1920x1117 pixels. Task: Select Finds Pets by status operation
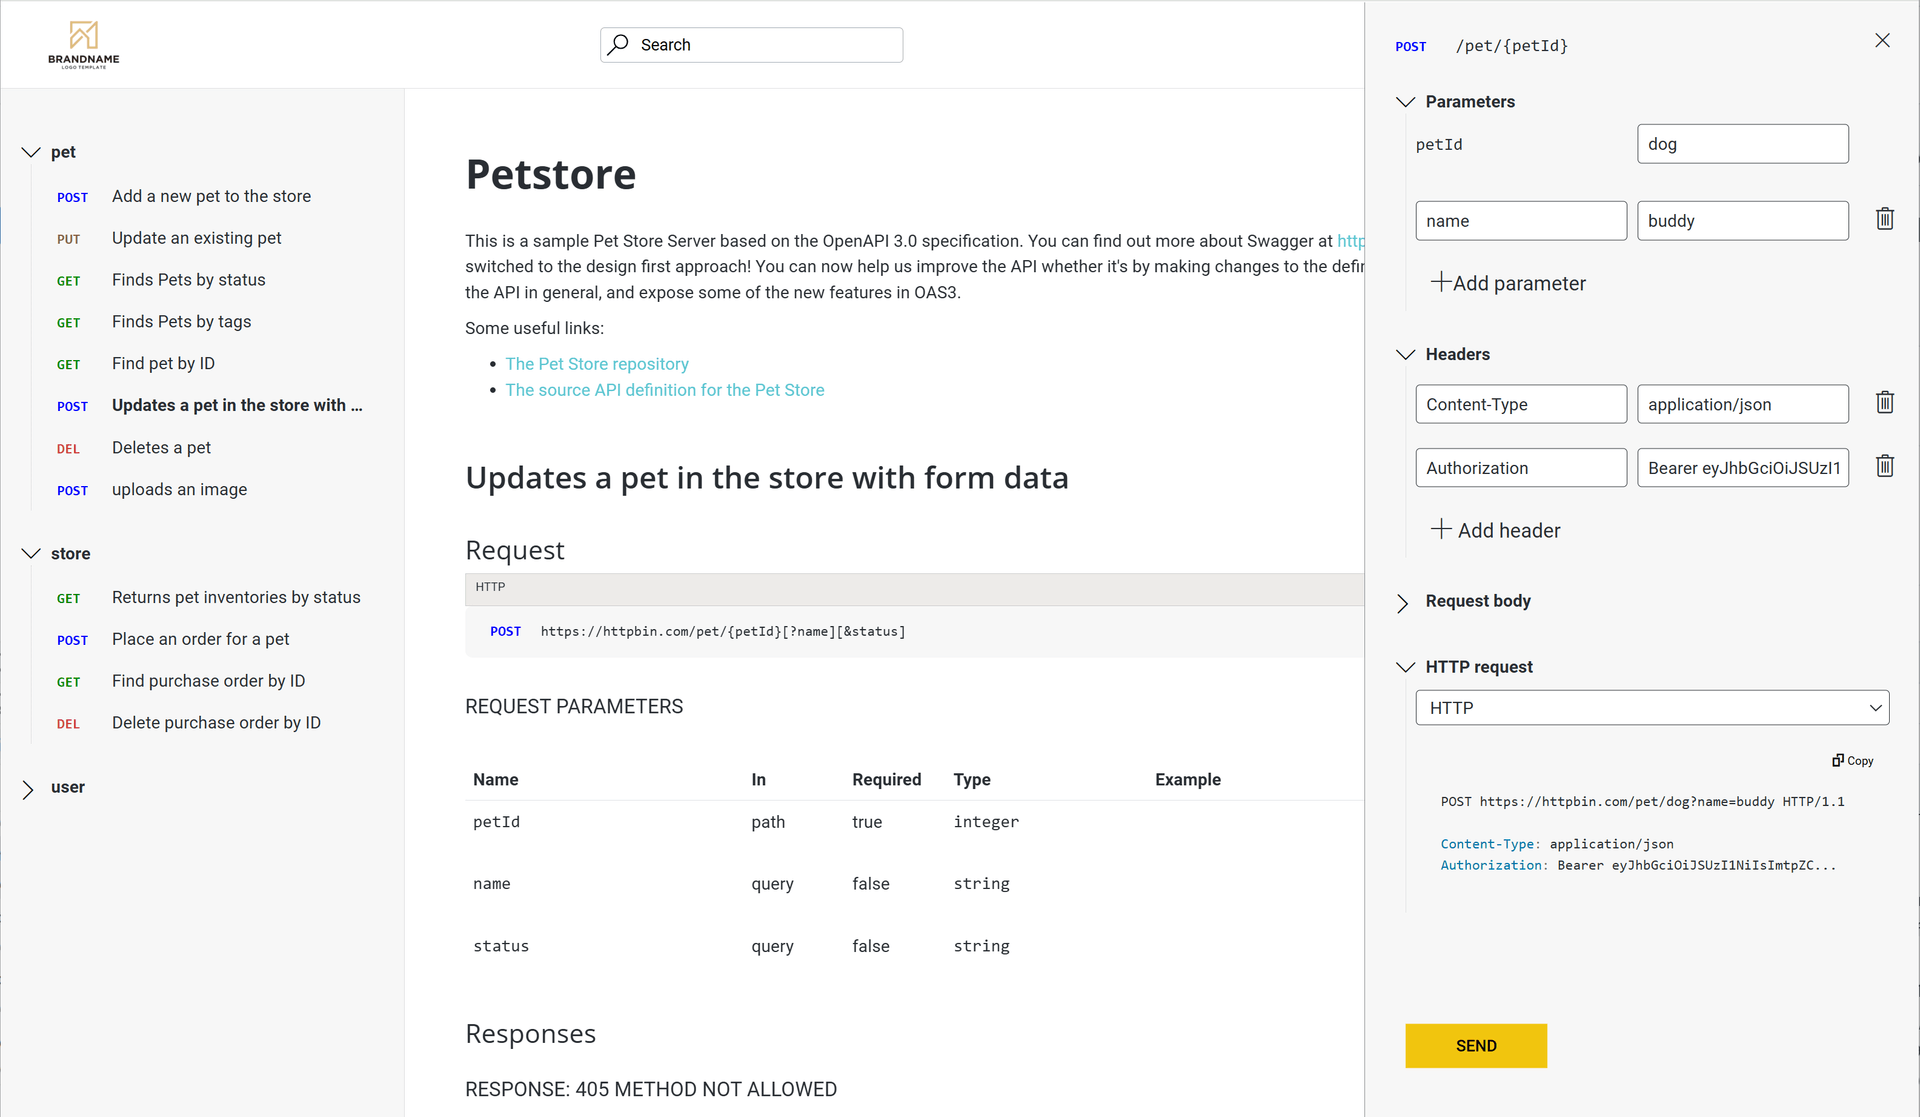(x=188, y=280)
